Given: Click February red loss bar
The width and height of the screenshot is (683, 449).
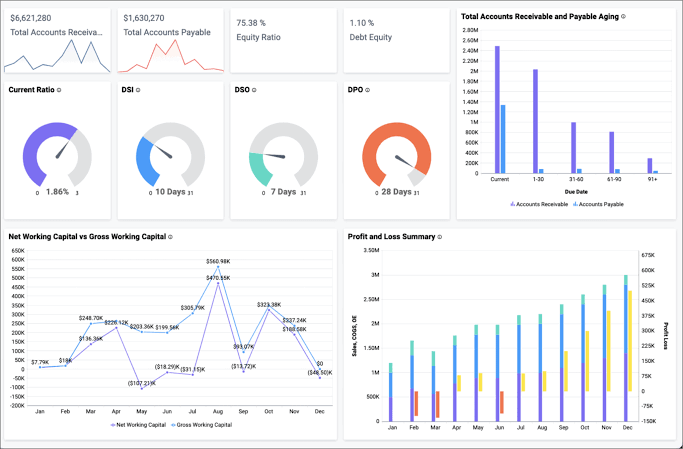Looking at the screenshot, I should point(416,403).
